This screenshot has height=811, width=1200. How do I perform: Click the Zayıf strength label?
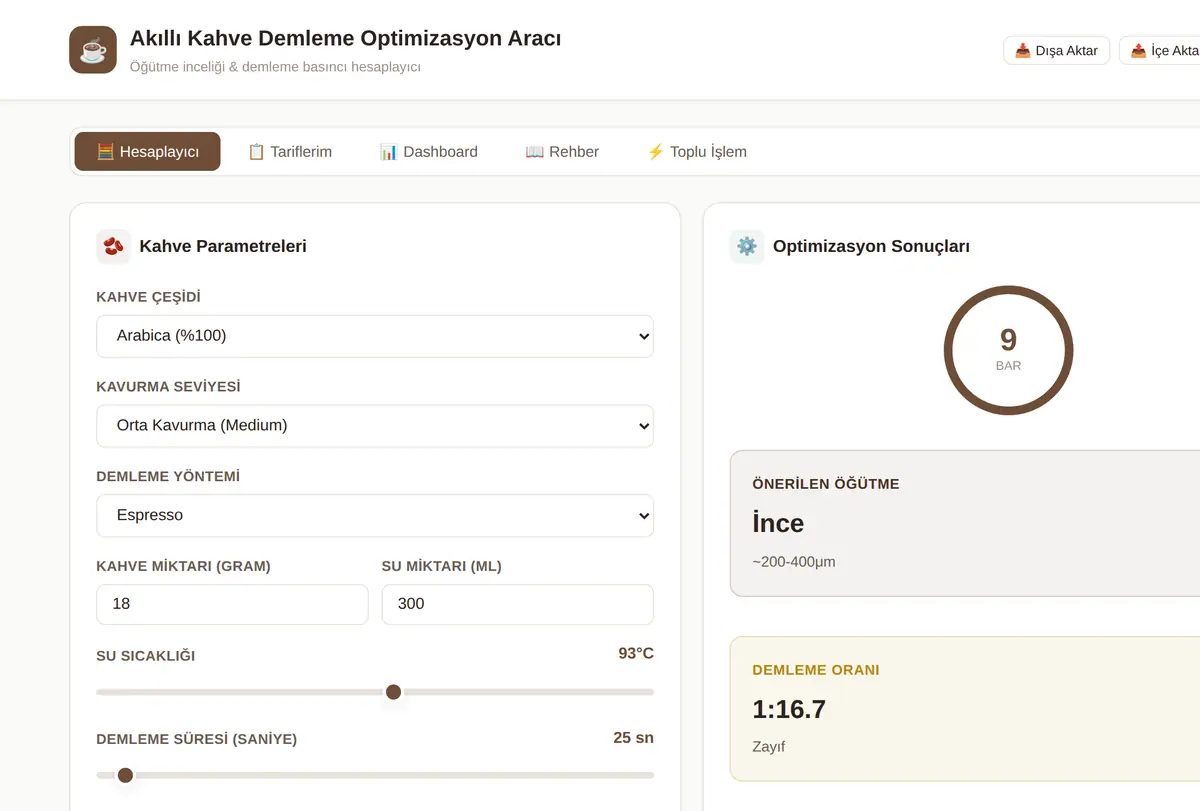click(769, 747)
